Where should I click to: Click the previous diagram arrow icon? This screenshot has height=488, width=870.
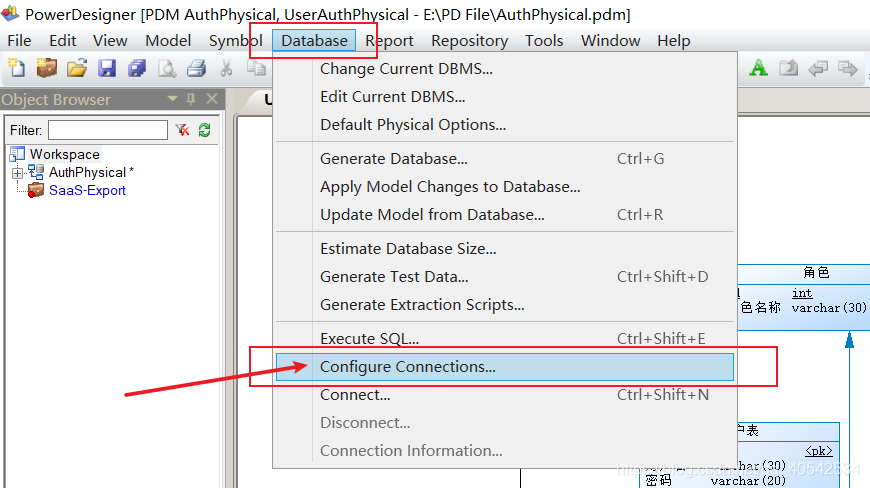pyautogui.click(x=818, y=69)
